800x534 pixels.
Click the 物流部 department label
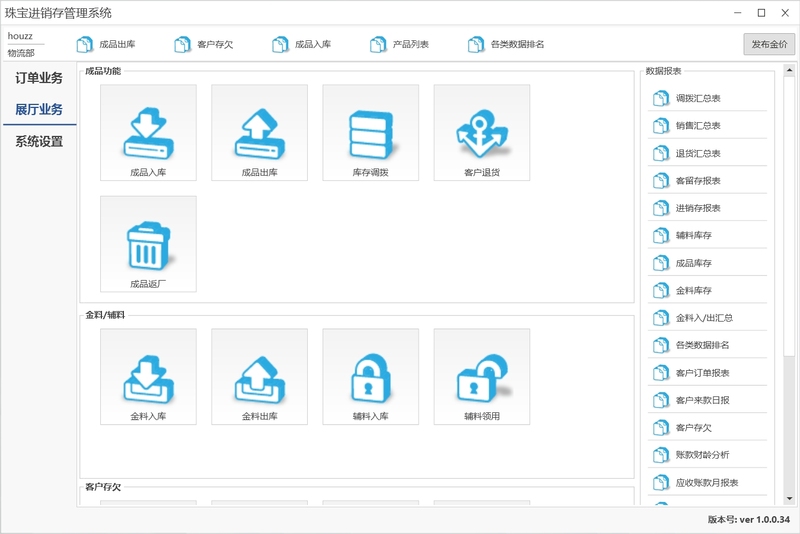[21, 53]
